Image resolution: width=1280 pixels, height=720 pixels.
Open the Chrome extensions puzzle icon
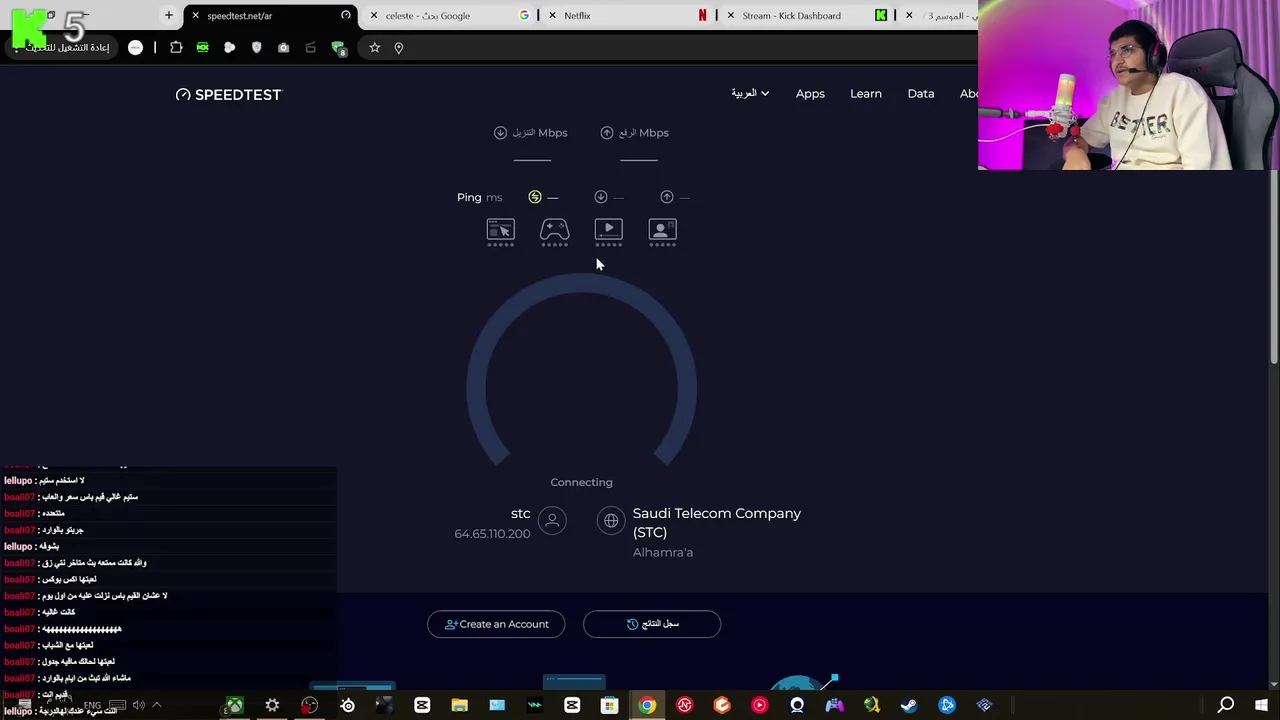click(176, 47)
